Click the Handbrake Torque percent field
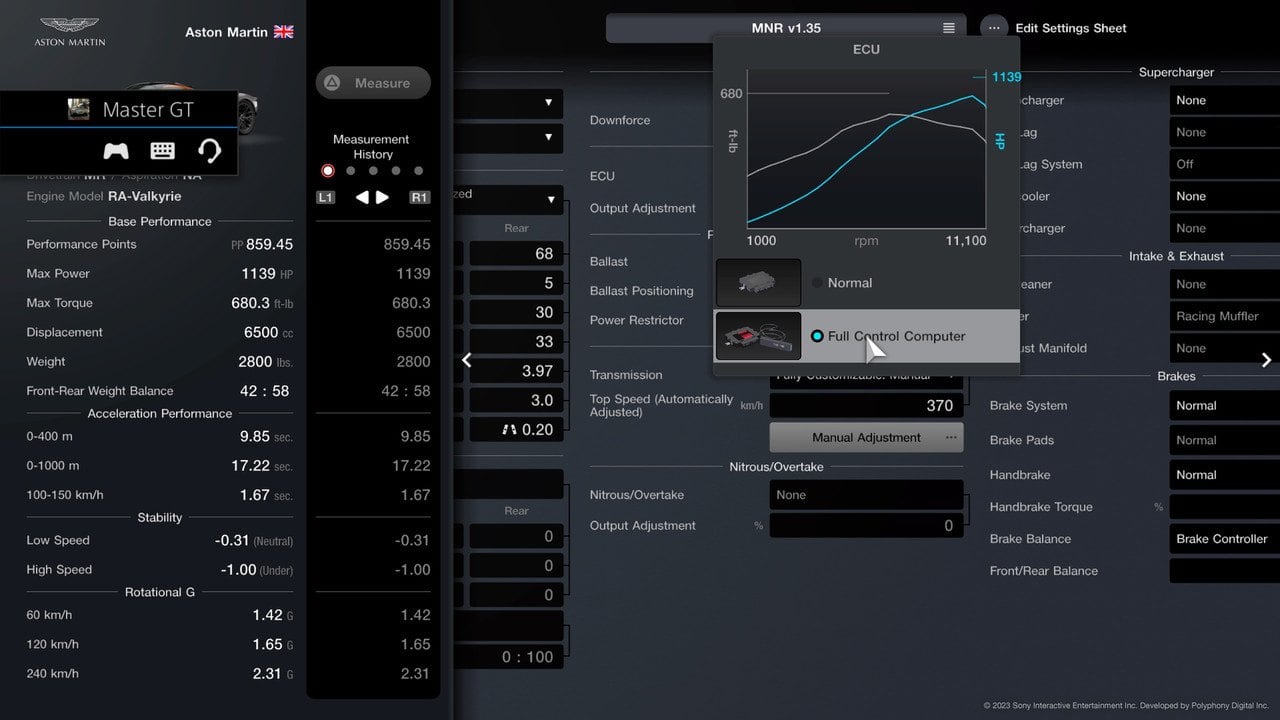This screenshot has width=1280, height=720. coord(1224,507)
